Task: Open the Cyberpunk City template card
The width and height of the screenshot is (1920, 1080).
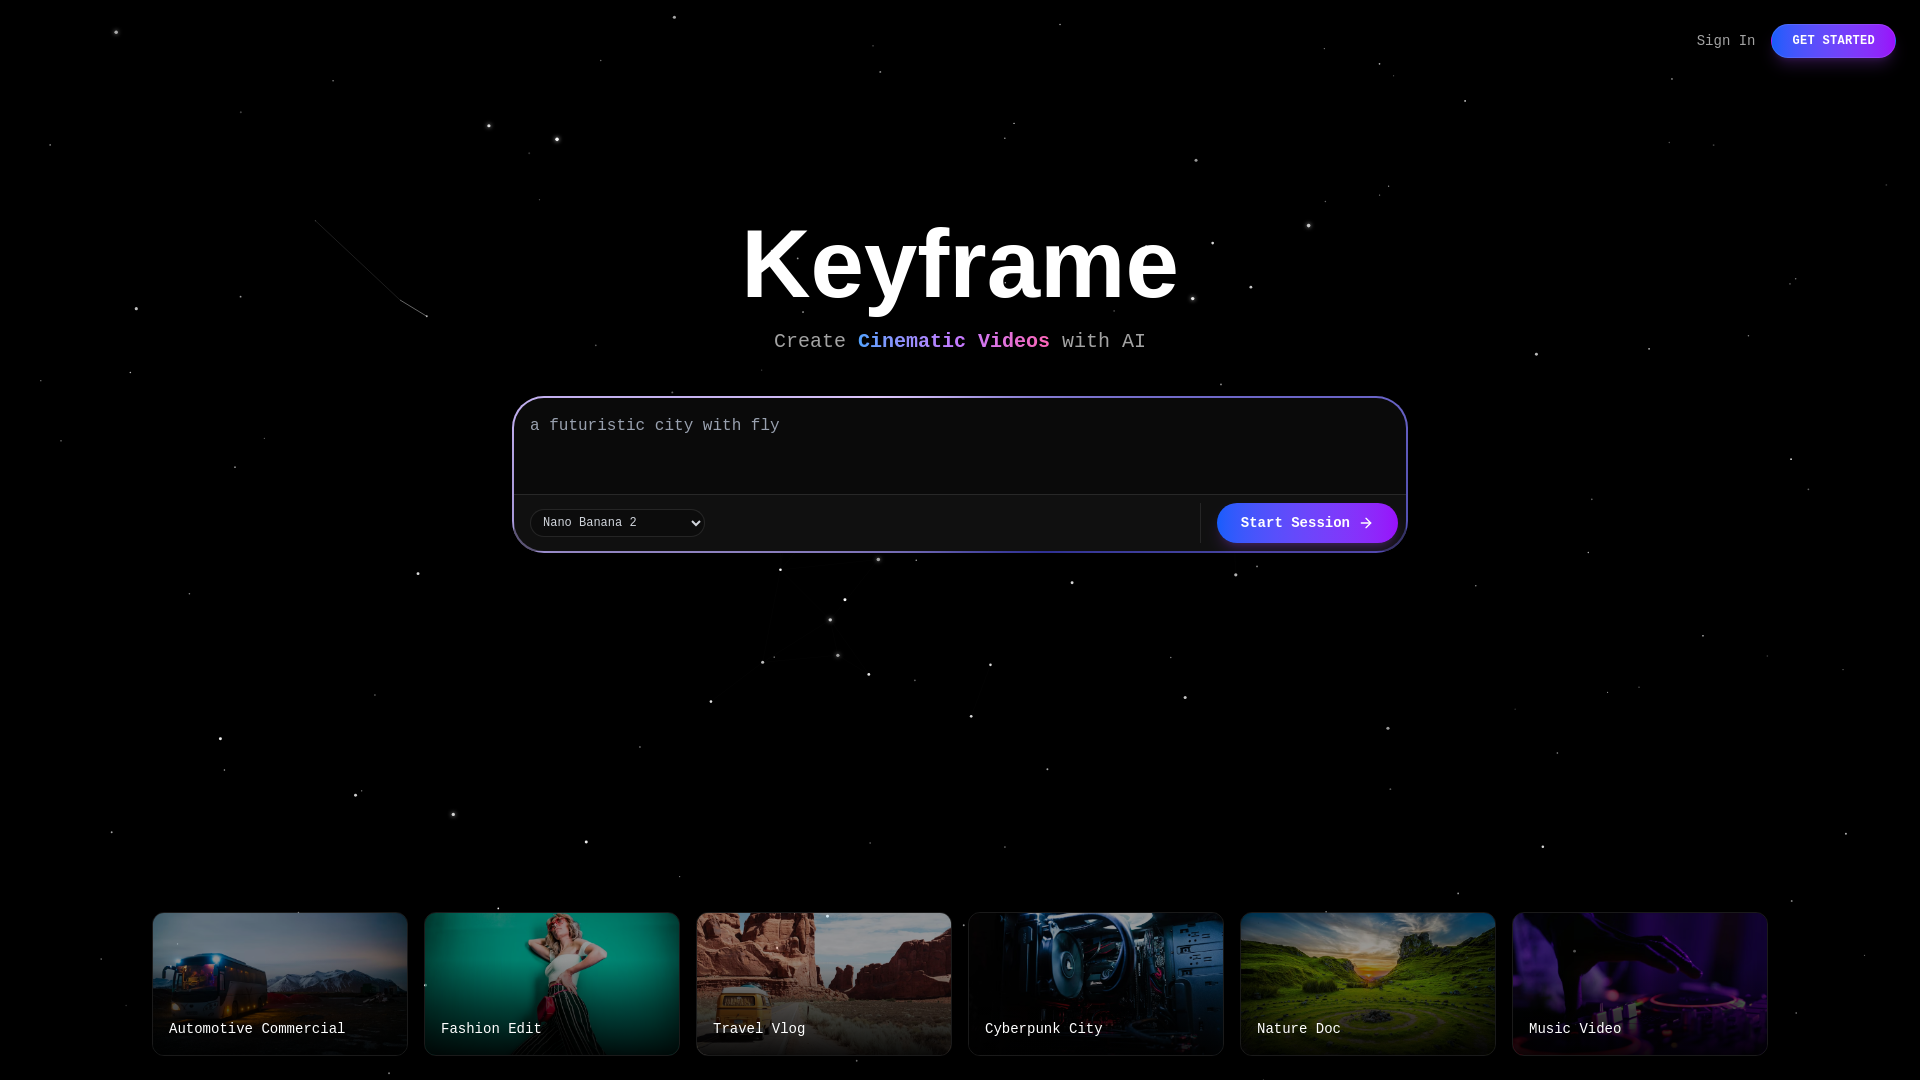Action: point(1096,984)
